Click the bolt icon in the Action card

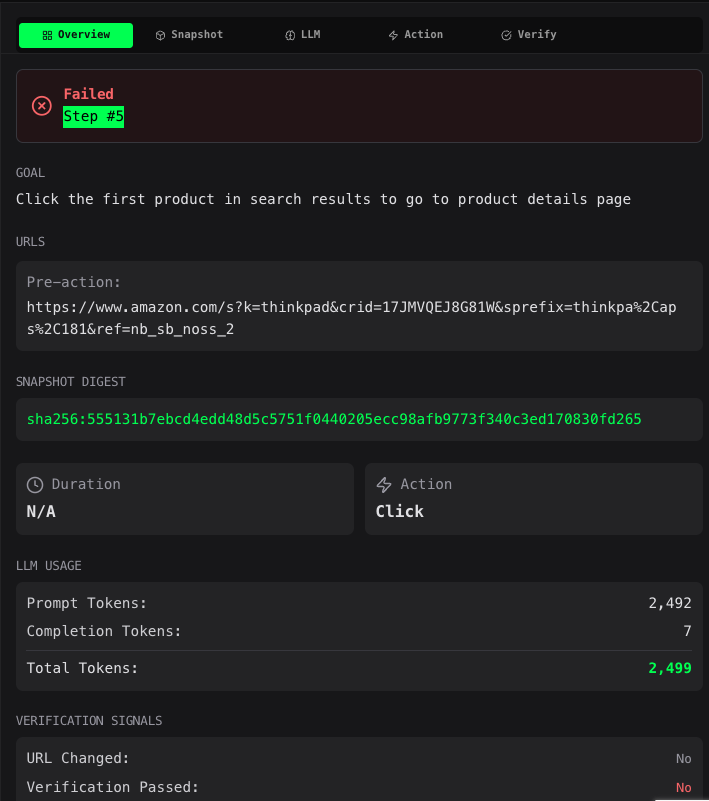384,485
